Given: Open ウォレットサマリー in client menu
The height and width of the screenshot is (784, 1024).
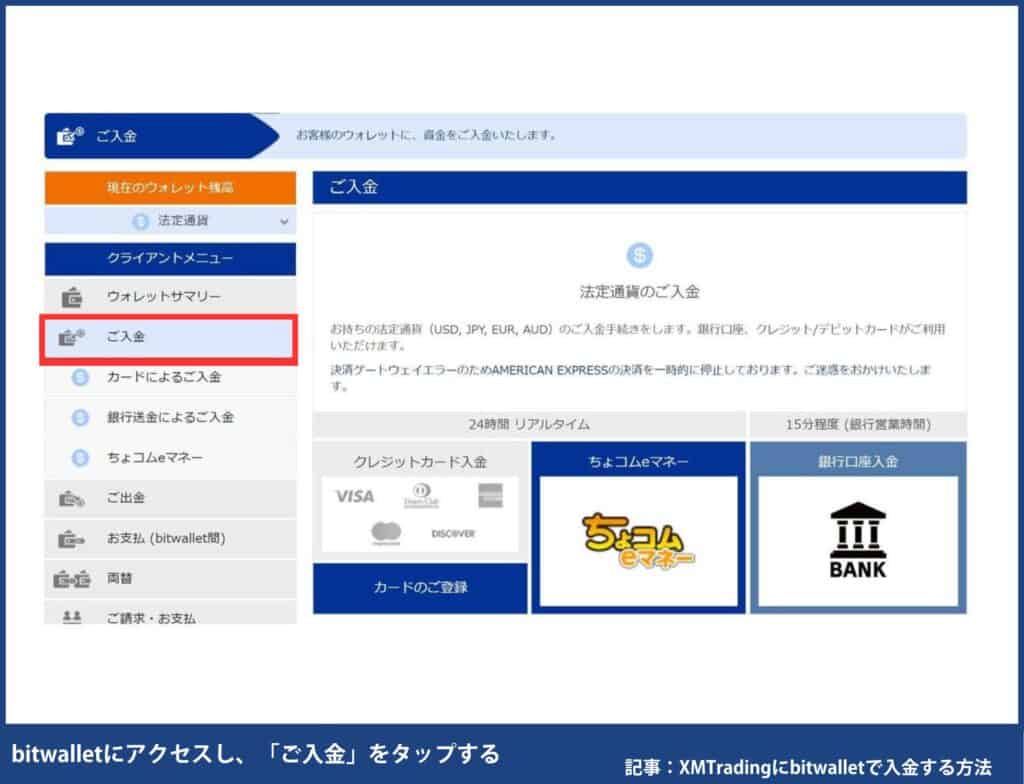Looking at the screenshot, I should 170,297.
